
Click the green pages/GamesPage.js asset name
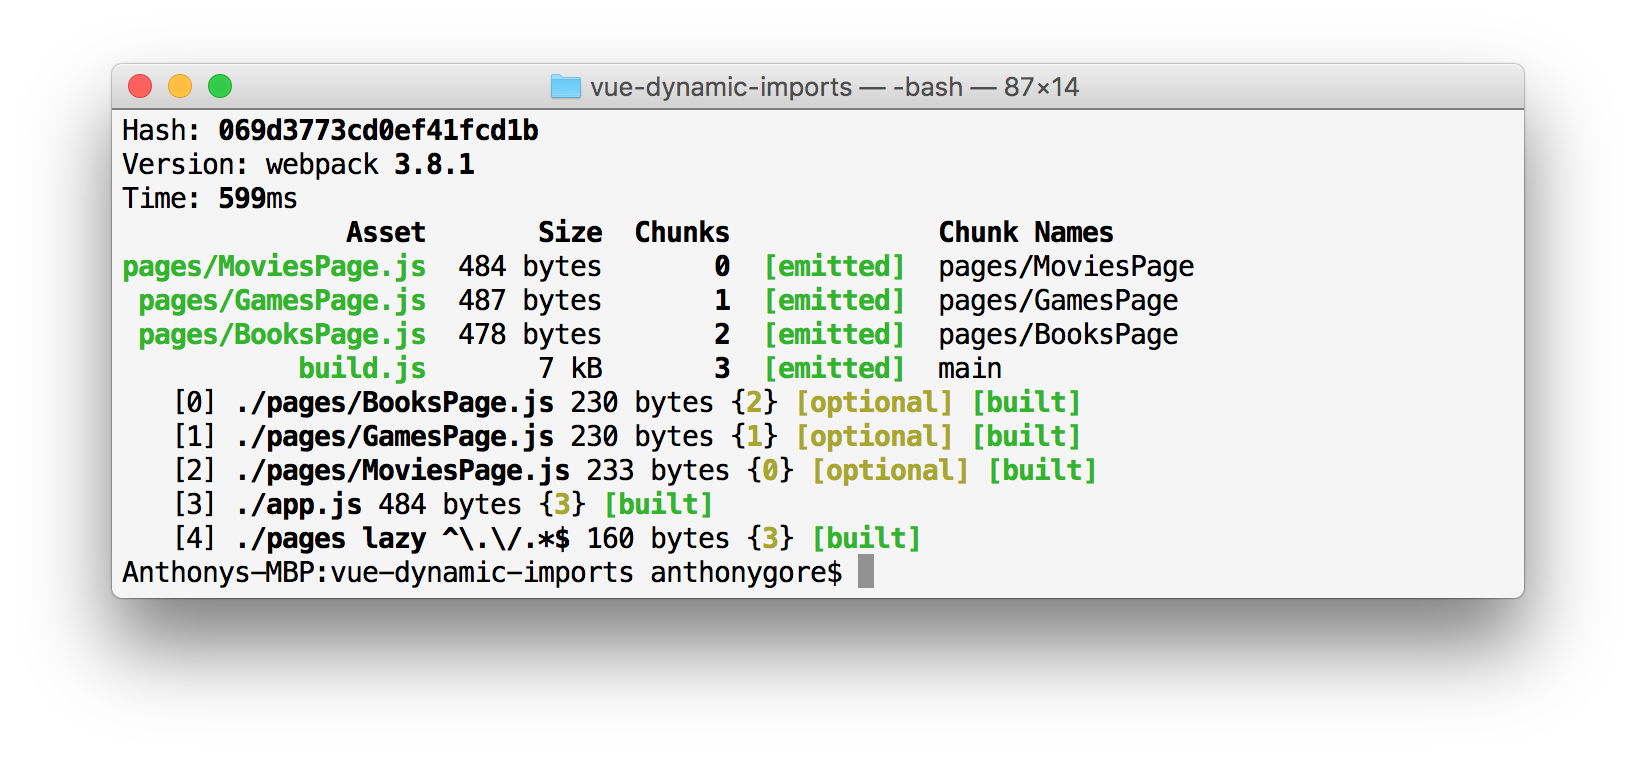coord(282,301)
